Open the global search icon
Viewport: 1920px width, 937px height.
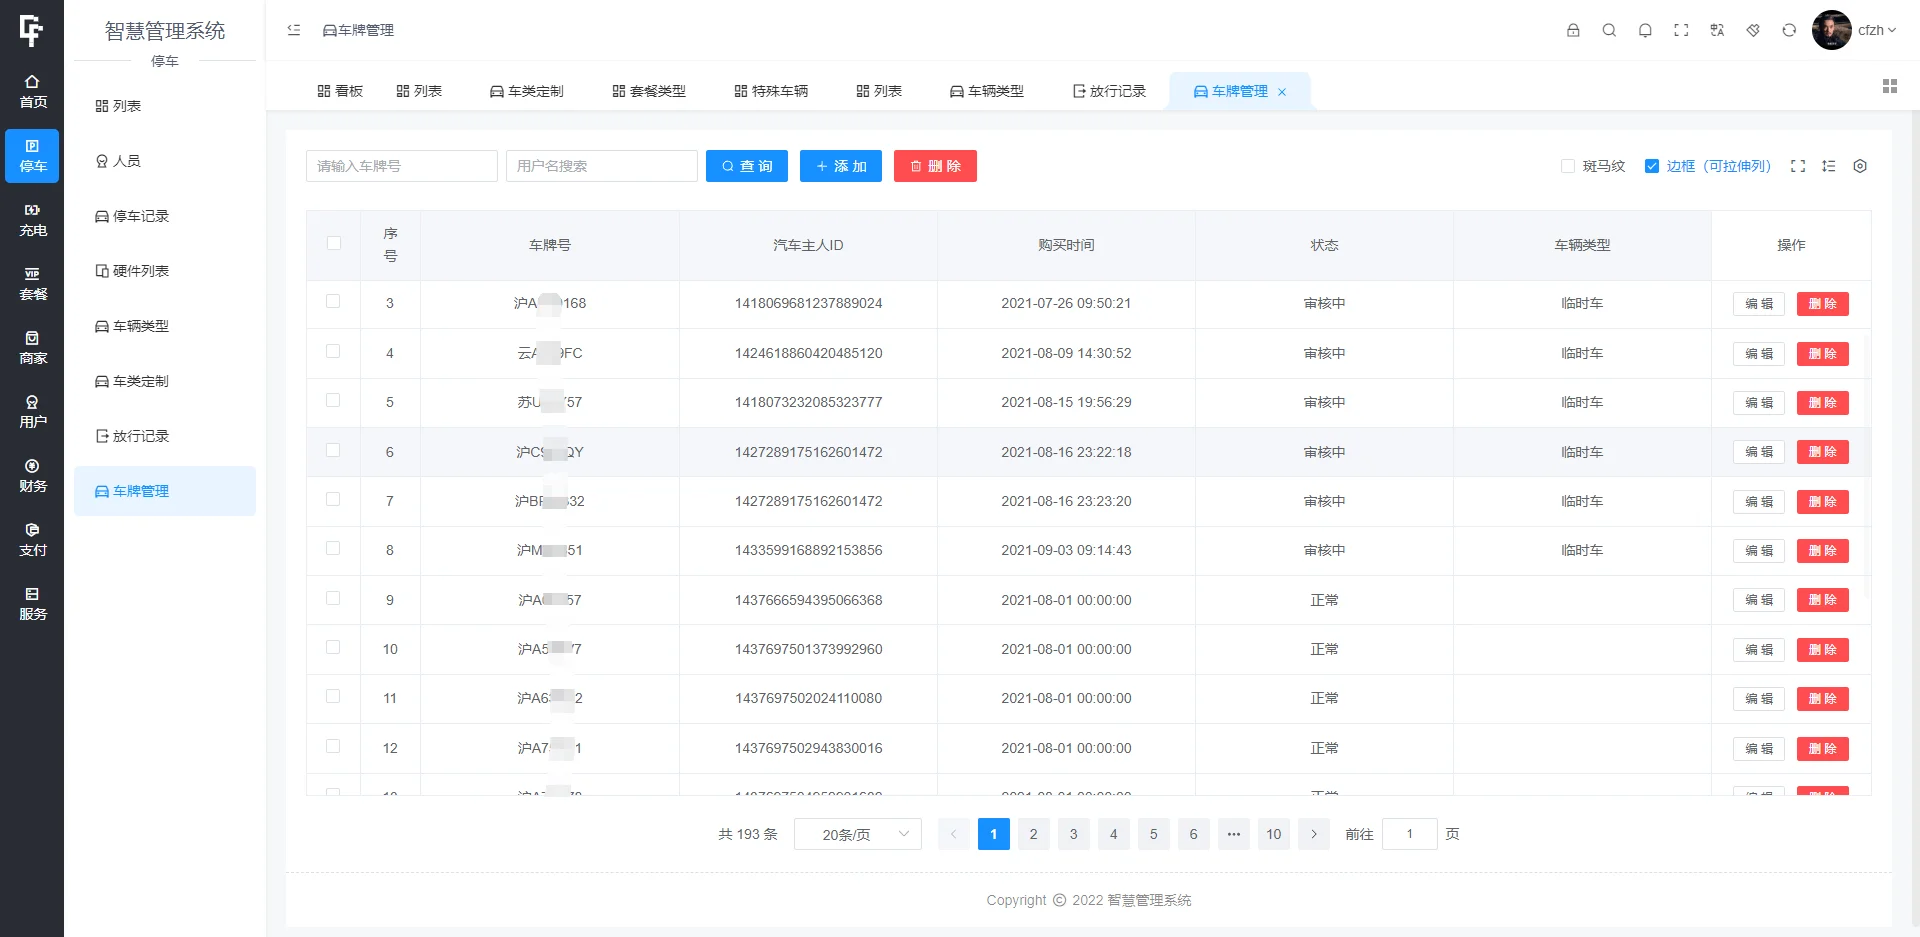(1609, 30)
